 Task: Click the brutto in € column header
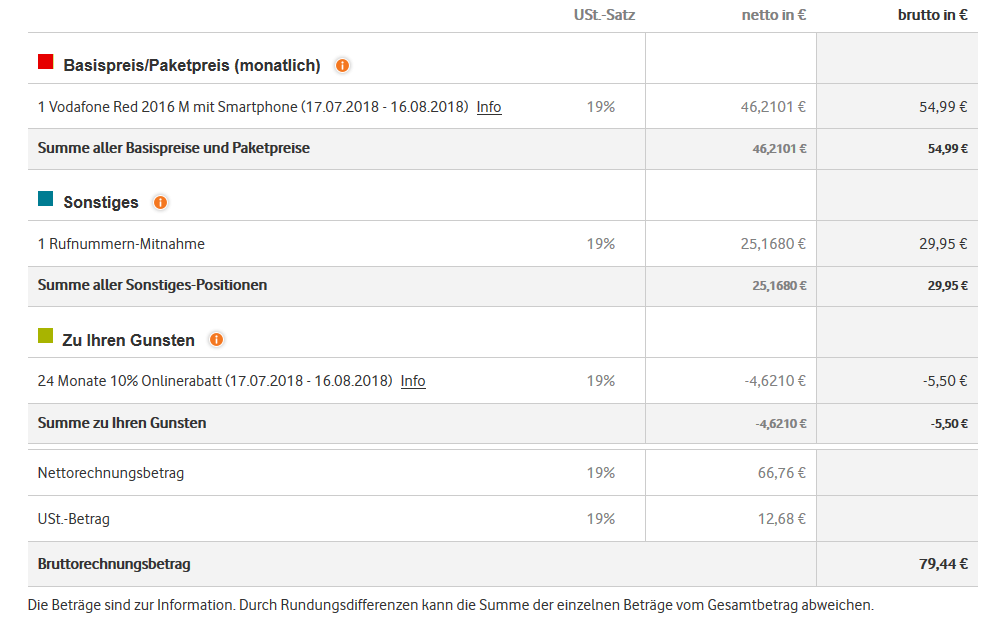tap(934, 14)
